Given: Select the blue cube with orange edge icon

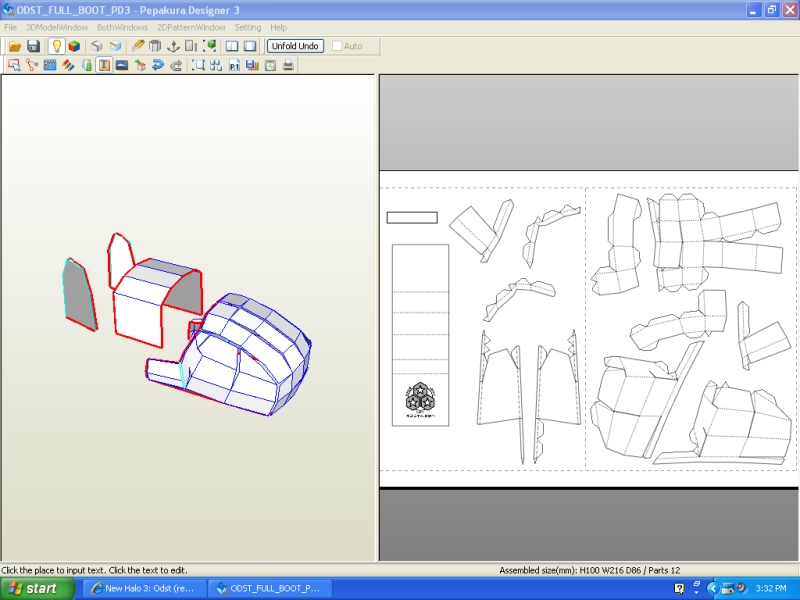Looking at the screenshot, I should 115,46.
